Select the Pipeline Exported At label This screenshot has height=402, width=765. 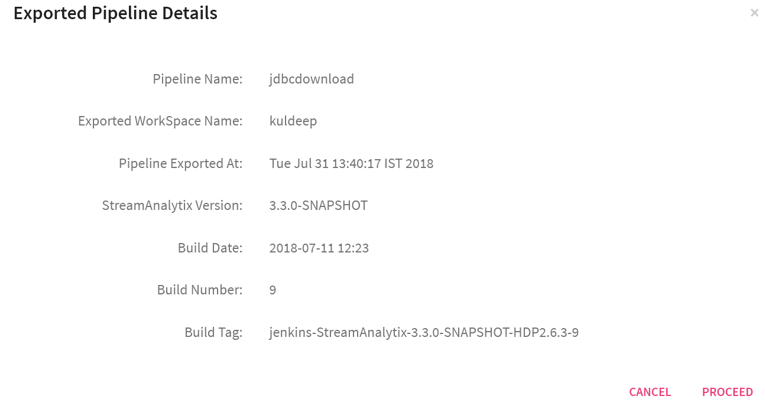180,163
